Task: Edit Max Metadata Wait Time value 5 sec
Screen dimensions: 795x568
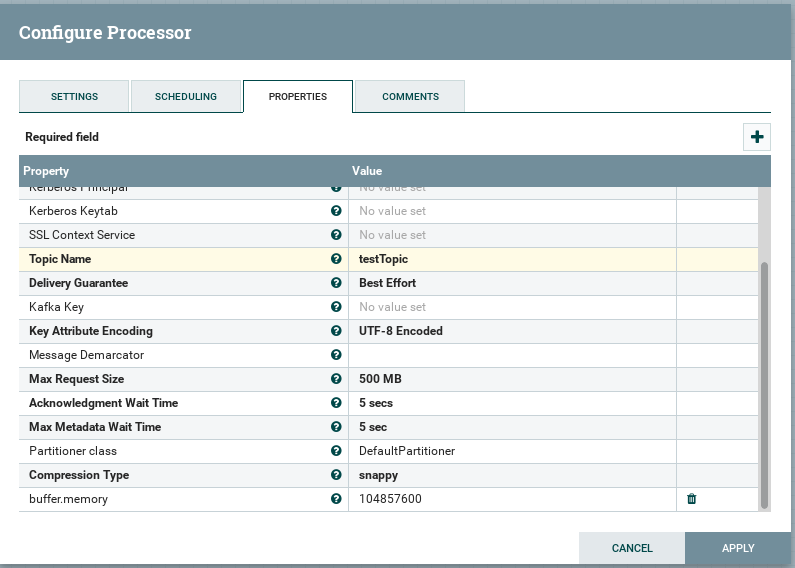Action: click(x=512, y=427)
